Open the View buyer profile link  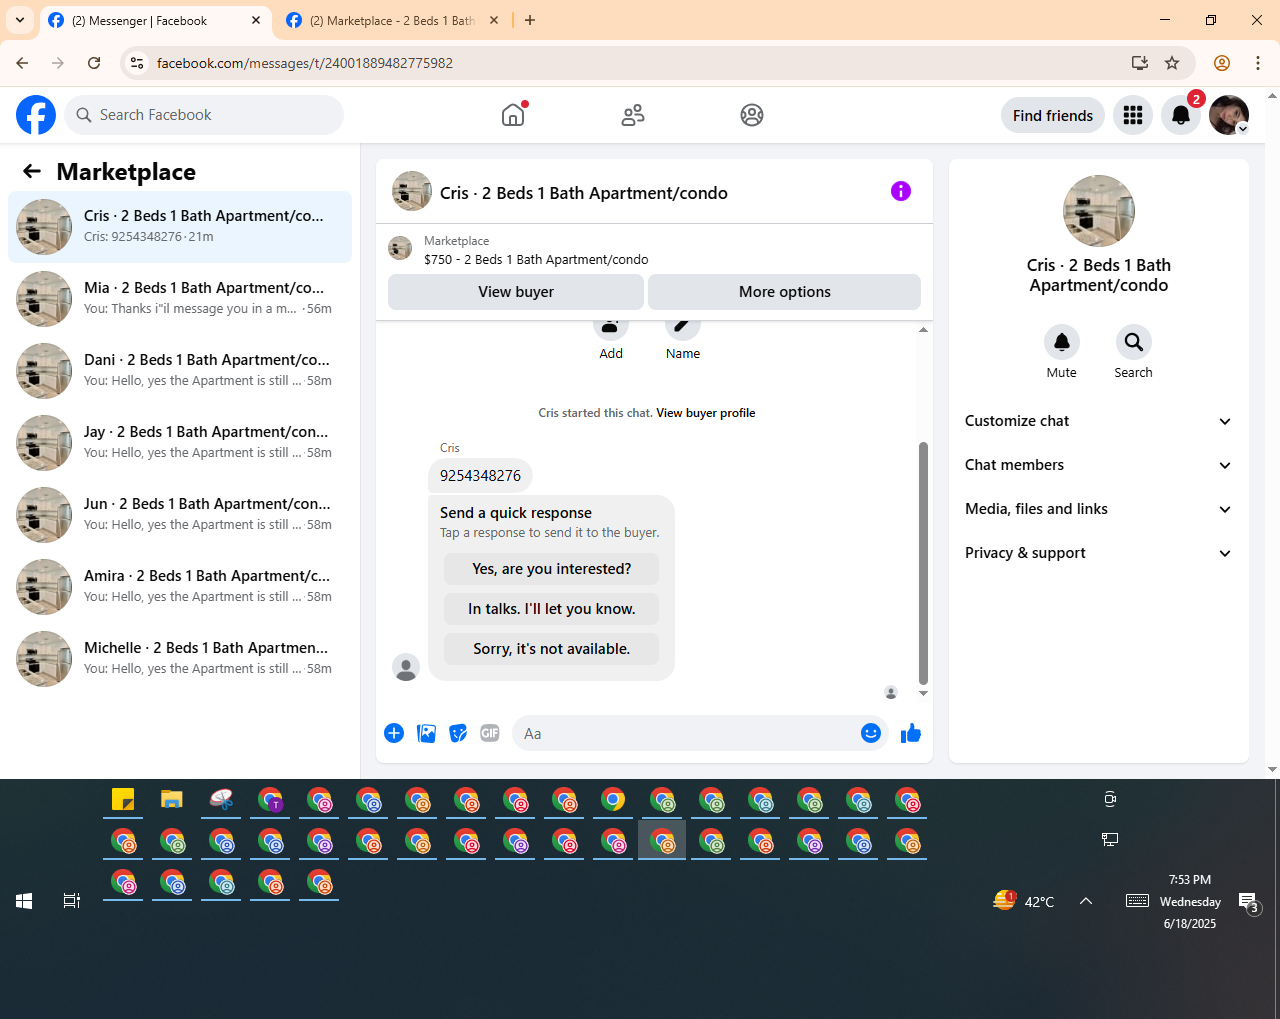706,413
